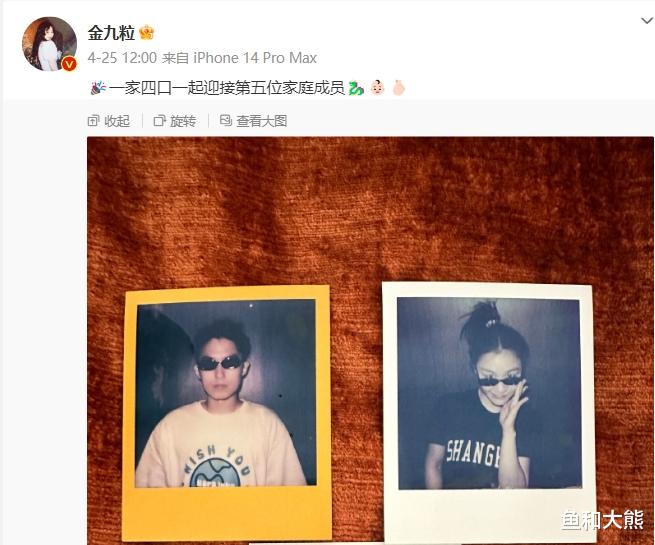655x545 pixels.
Task: Expand the post options chevron
Action: (647, 20)
